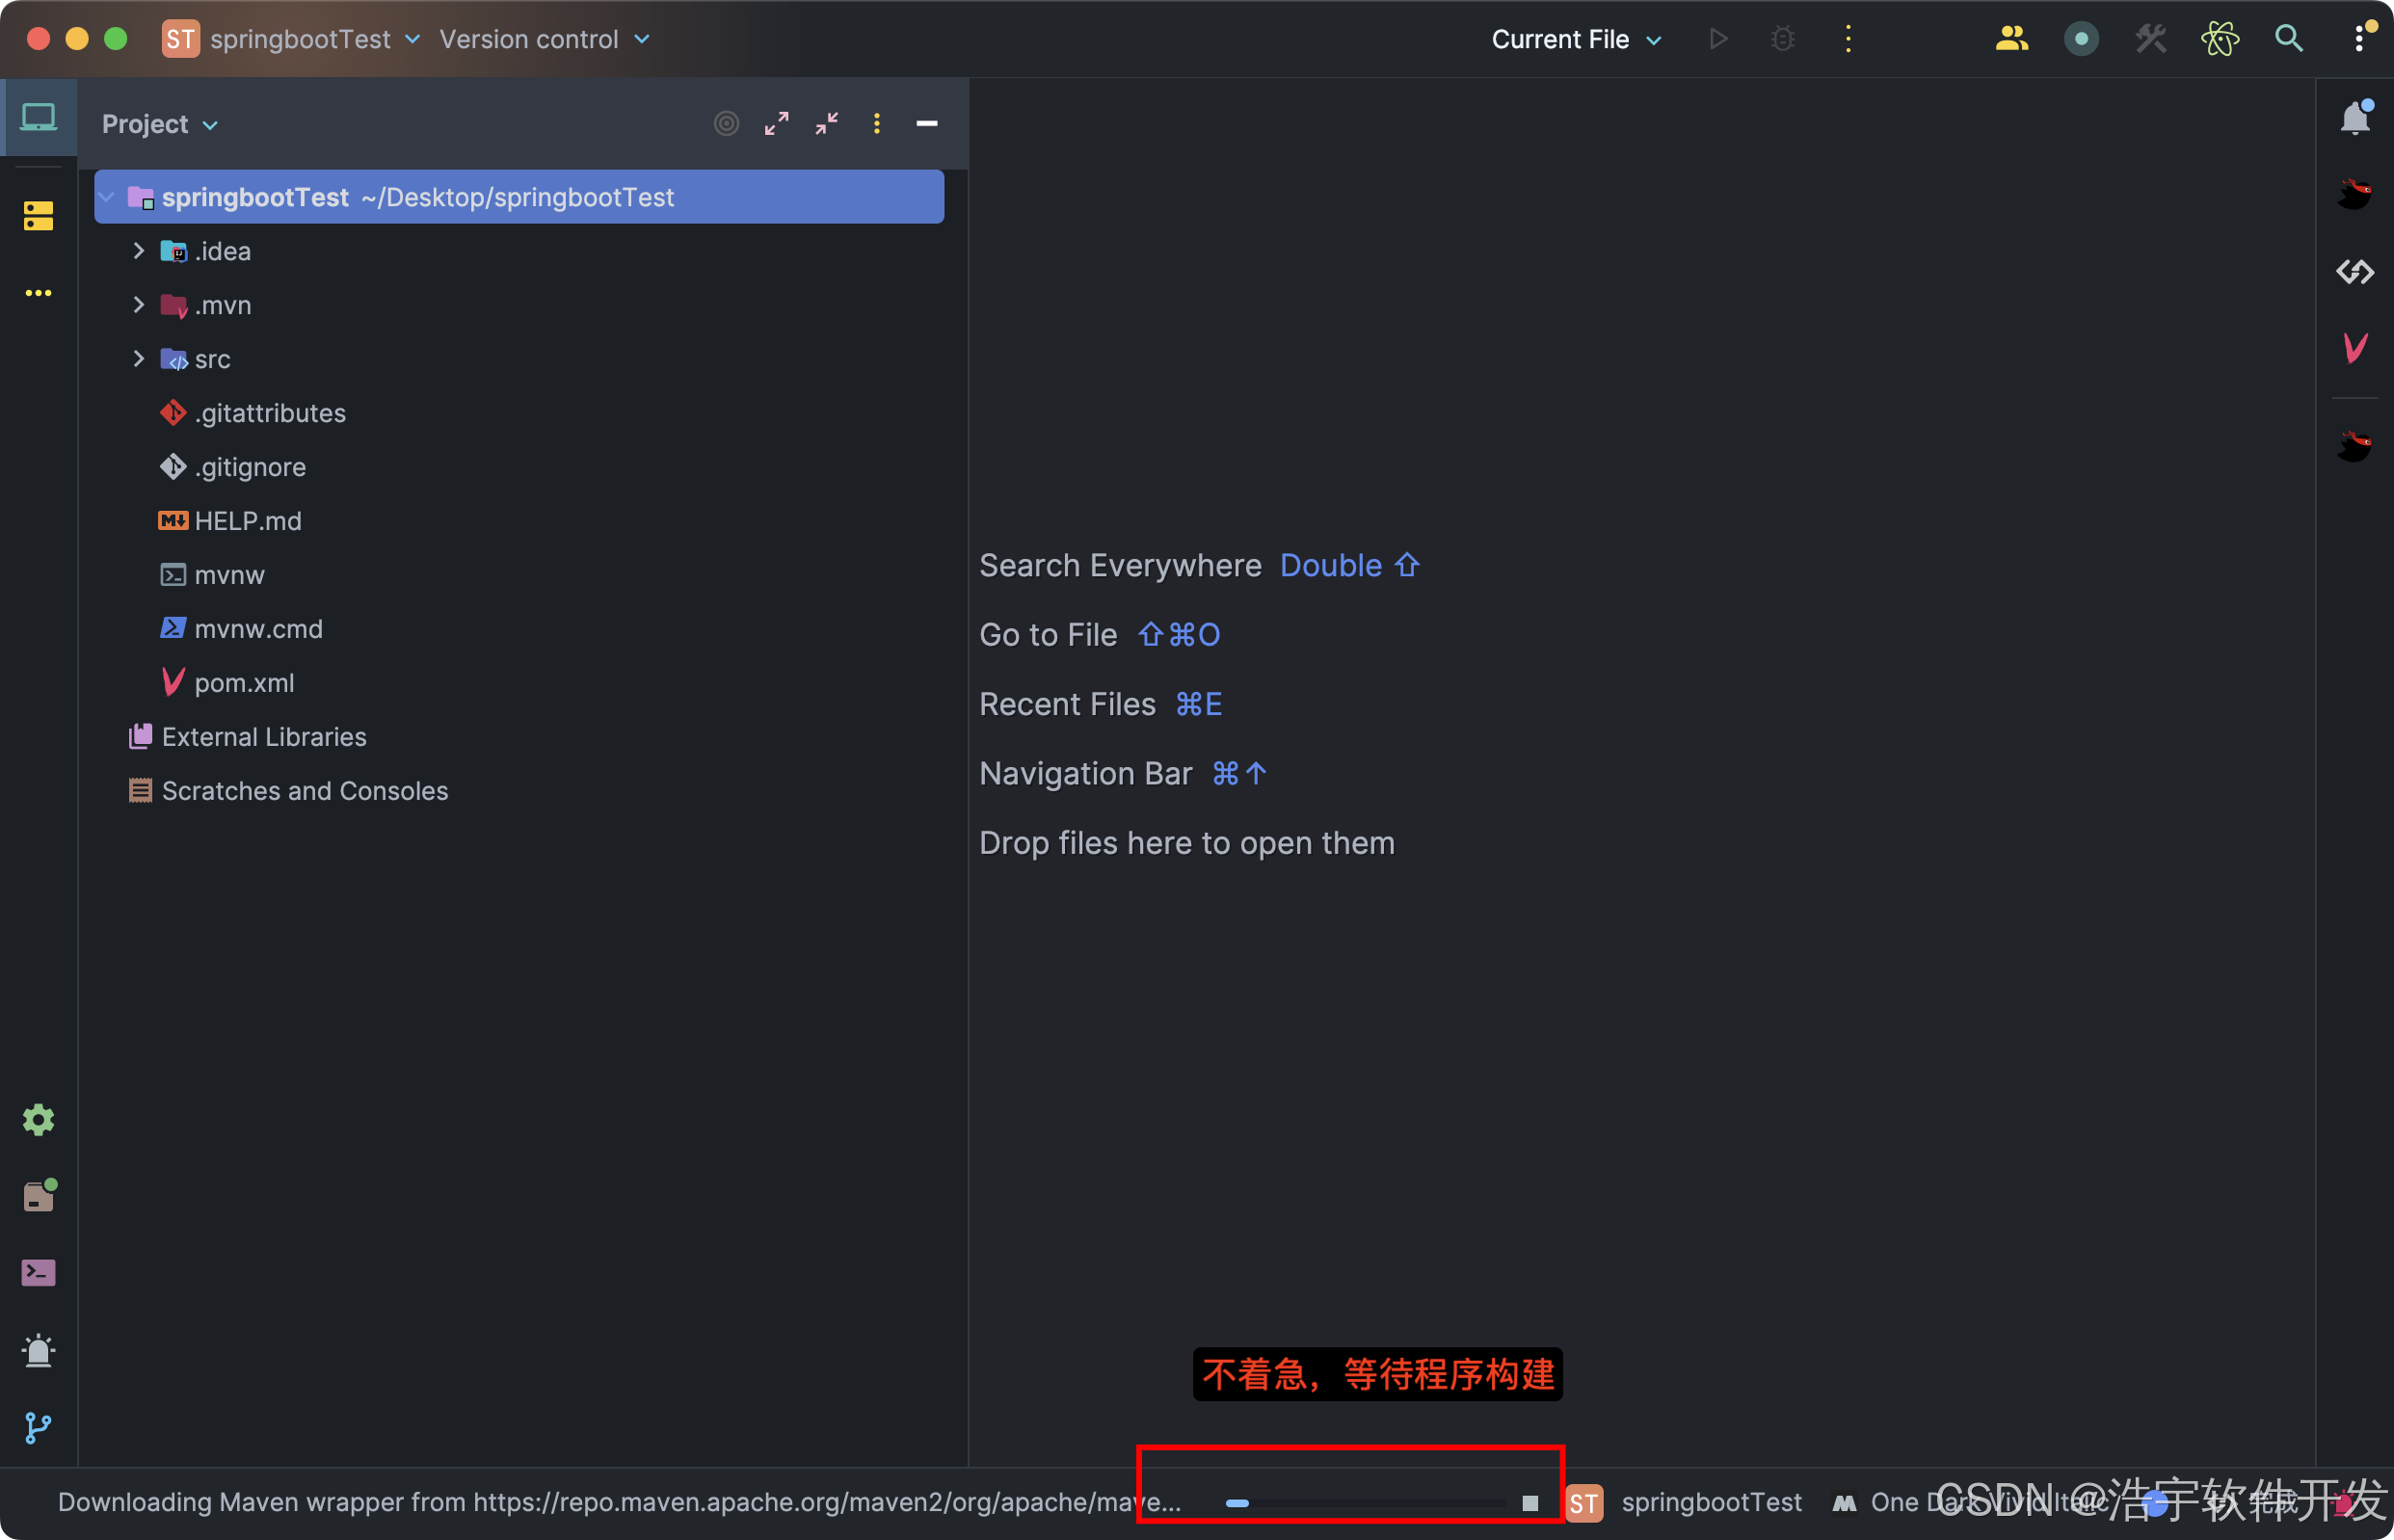
Task: Toggle the Project tool window button
Action: coord(38,118)
